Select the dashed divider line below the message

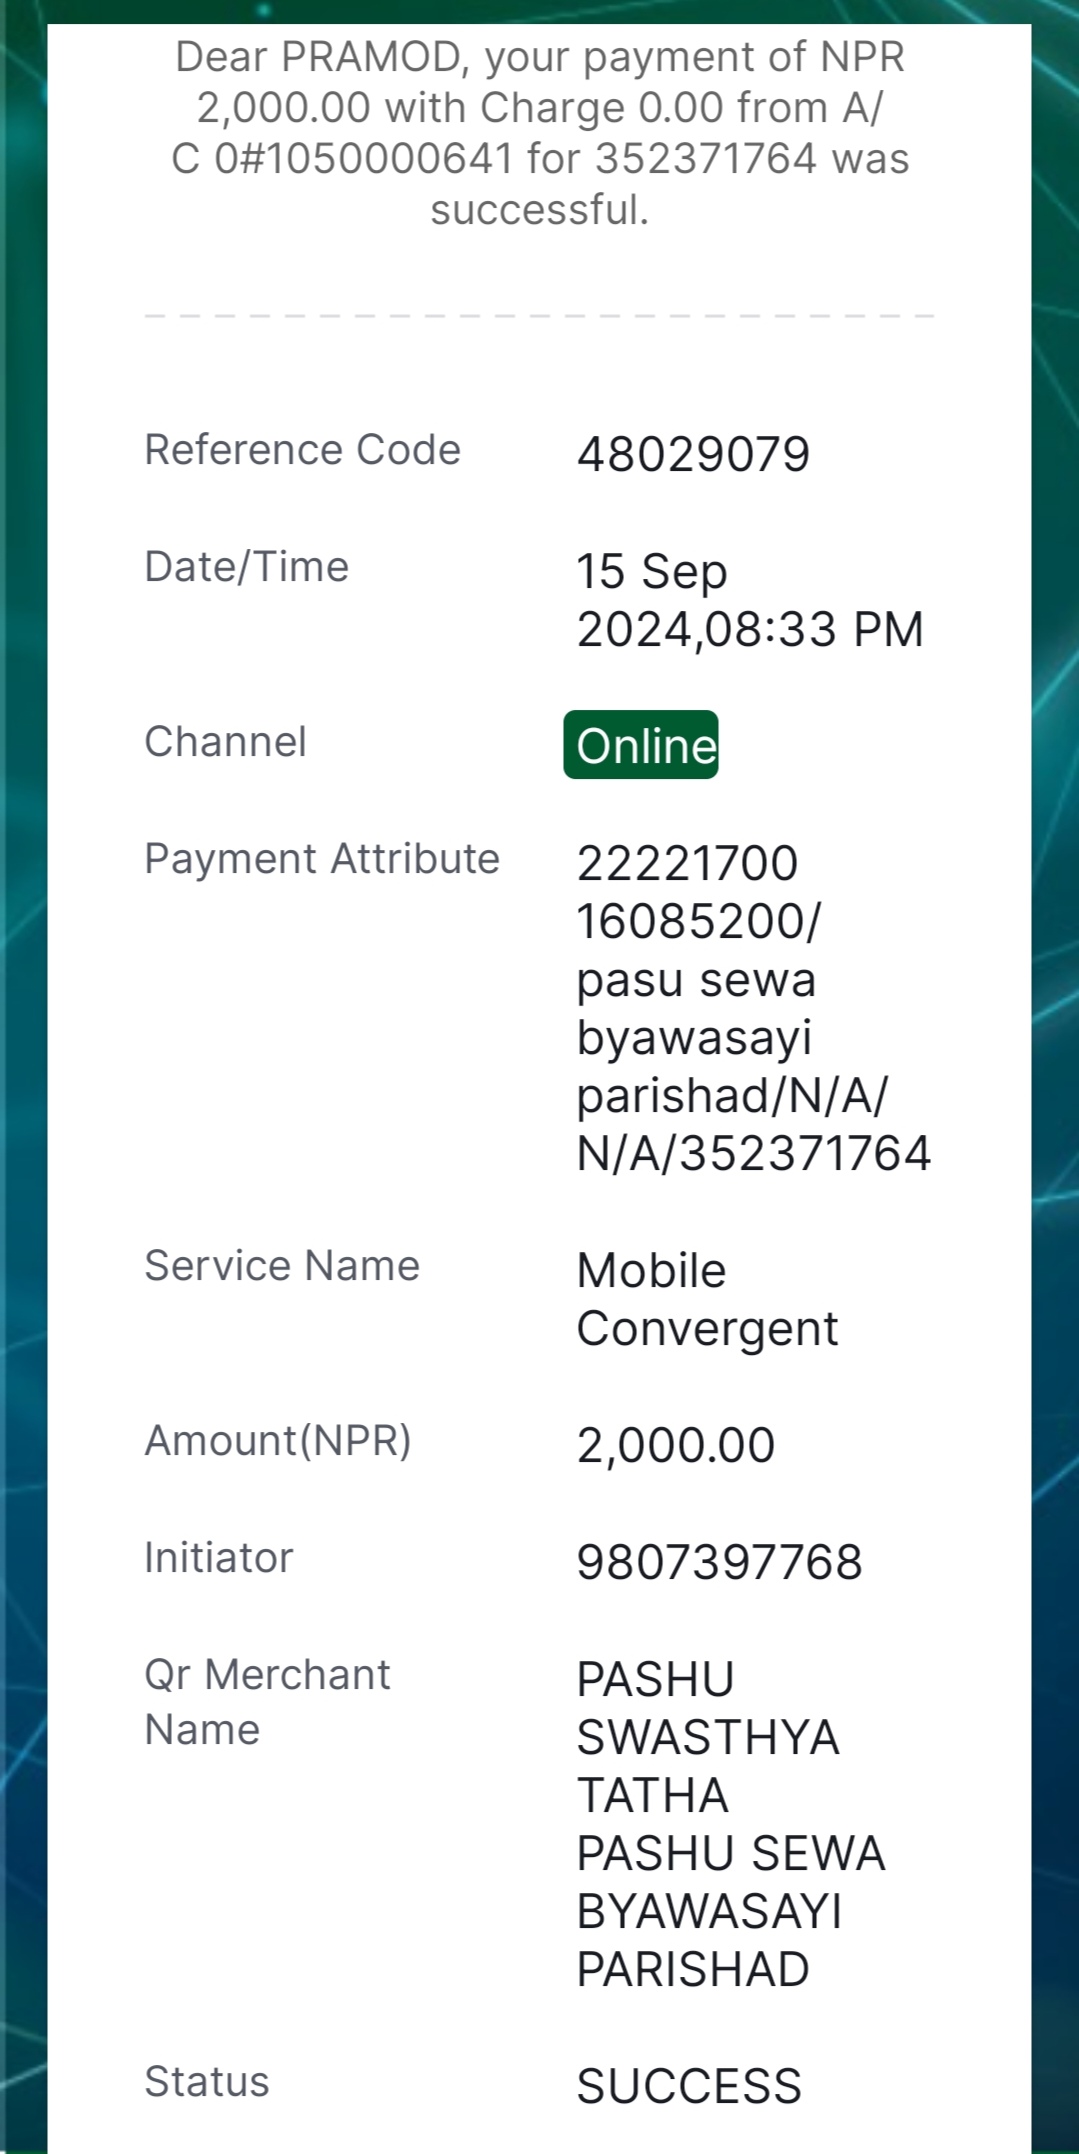pyautogui.click(x=540, y=316)
